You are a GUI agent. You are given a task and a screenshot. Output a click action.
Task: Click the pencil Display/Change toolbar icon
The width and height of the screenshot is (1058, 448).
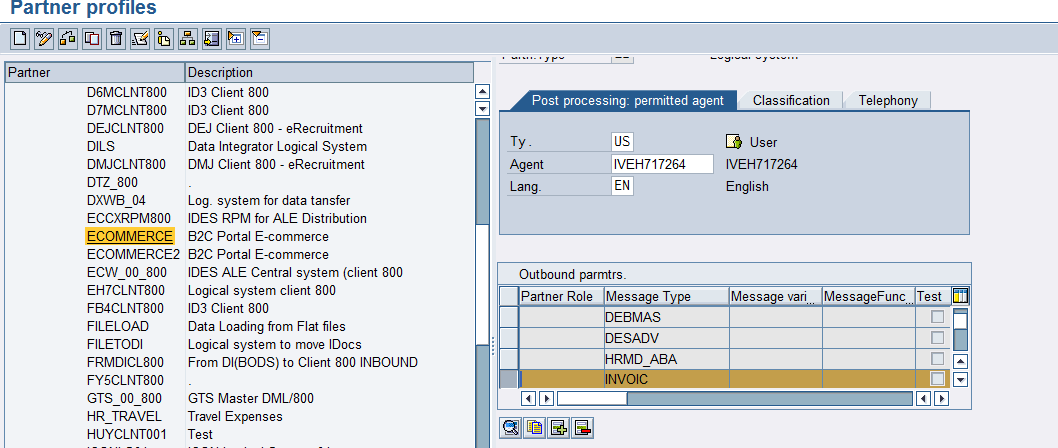43,39
